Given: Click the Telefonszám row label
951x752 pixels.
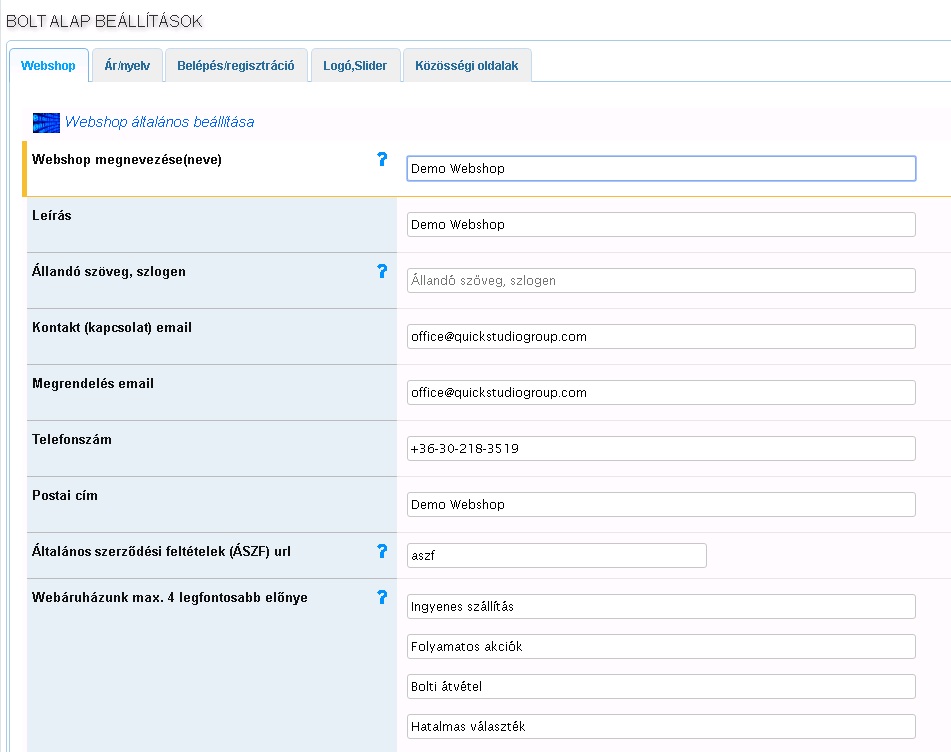Looking at the screenshot, I should coord(72,440).
